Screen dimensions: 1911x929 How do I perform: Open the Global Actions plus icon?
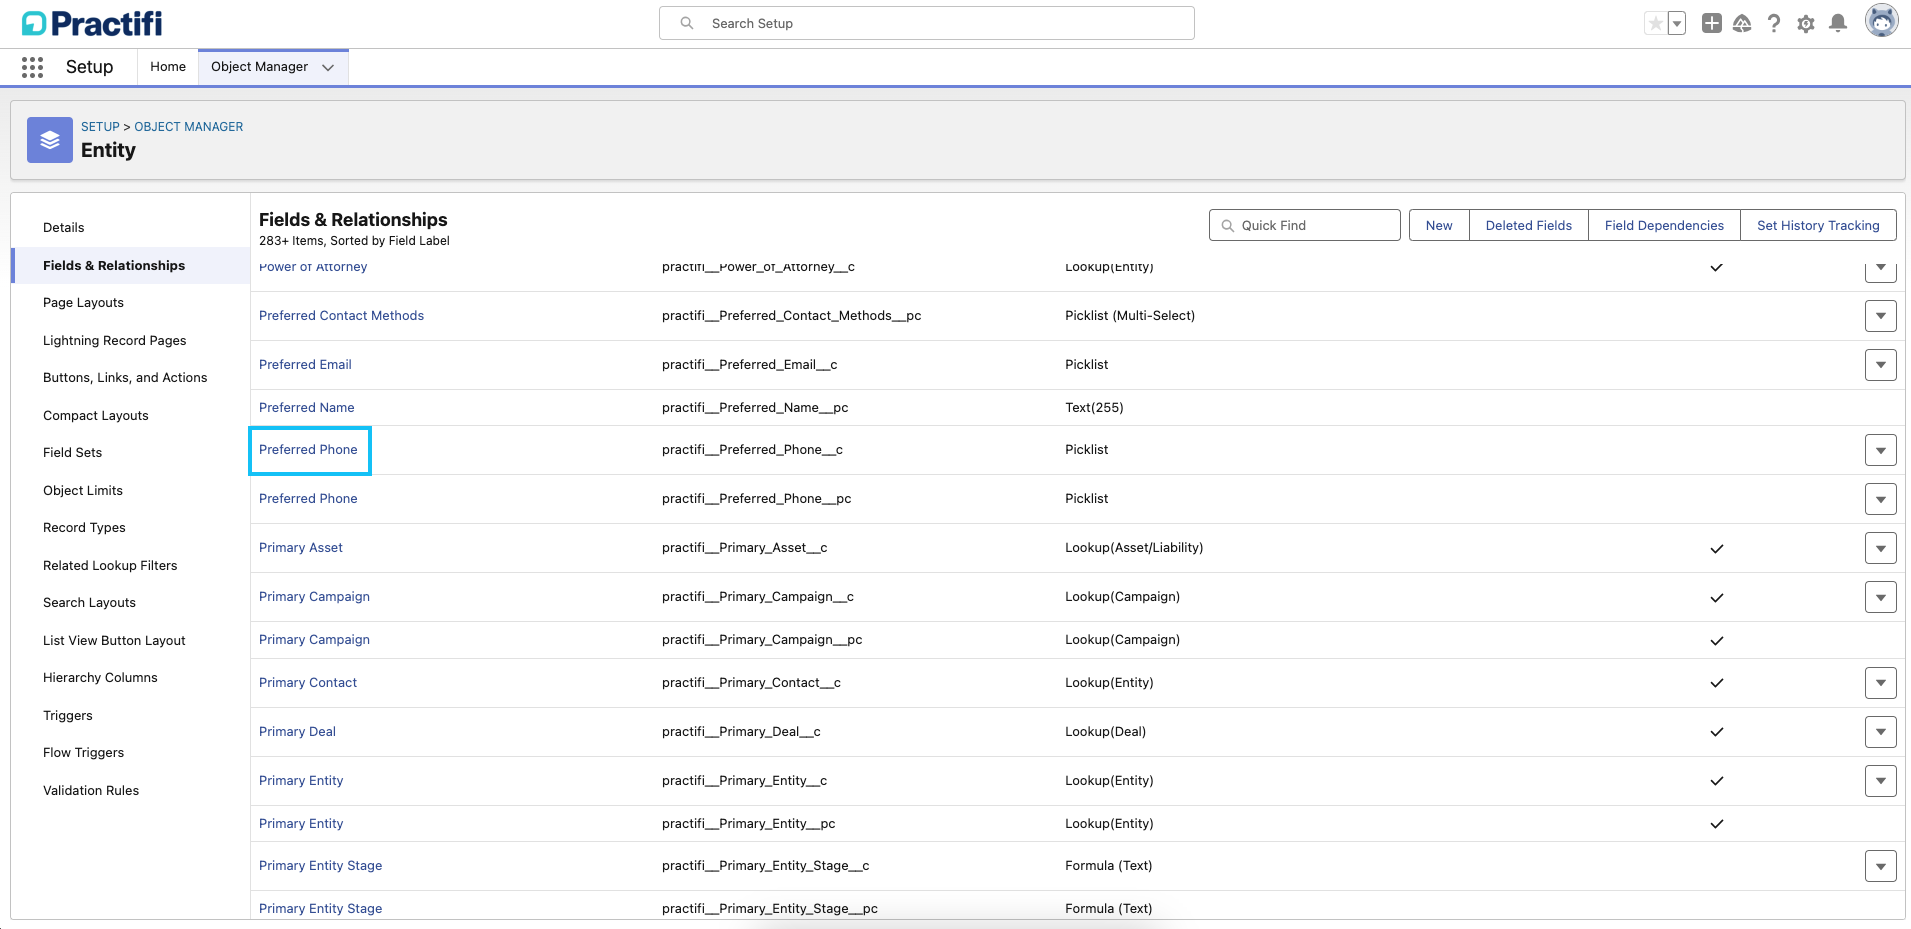coord(1712,22)
